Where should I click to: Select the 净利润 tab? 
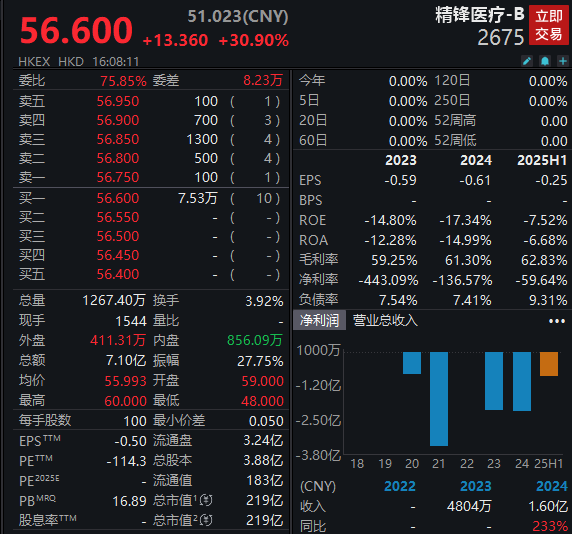320,321
